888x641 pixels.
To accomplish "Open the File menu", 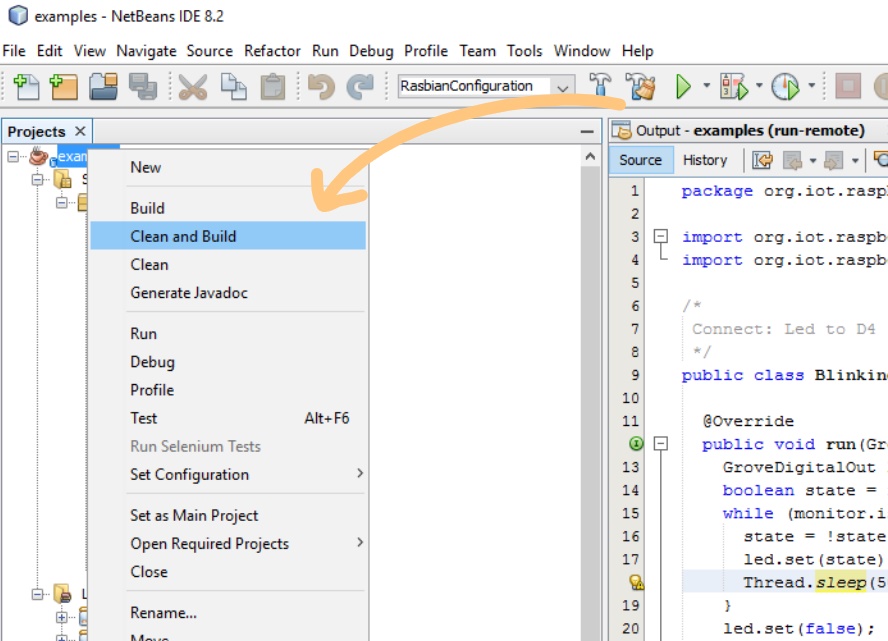I will [14, 51].
